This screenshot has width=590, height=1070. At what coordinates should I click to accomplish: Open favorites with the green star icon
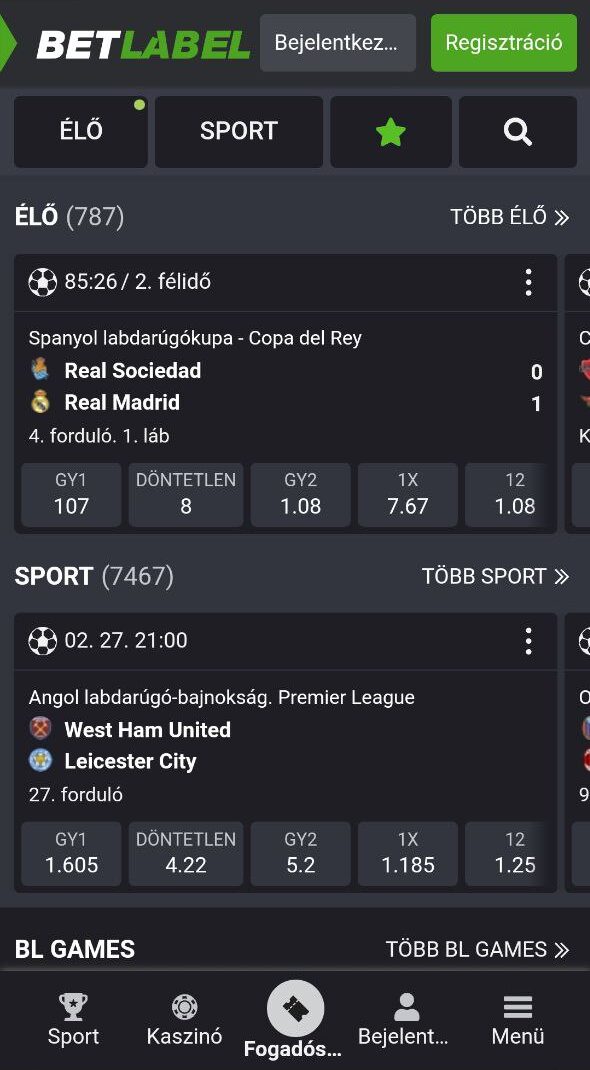point(391,132)
